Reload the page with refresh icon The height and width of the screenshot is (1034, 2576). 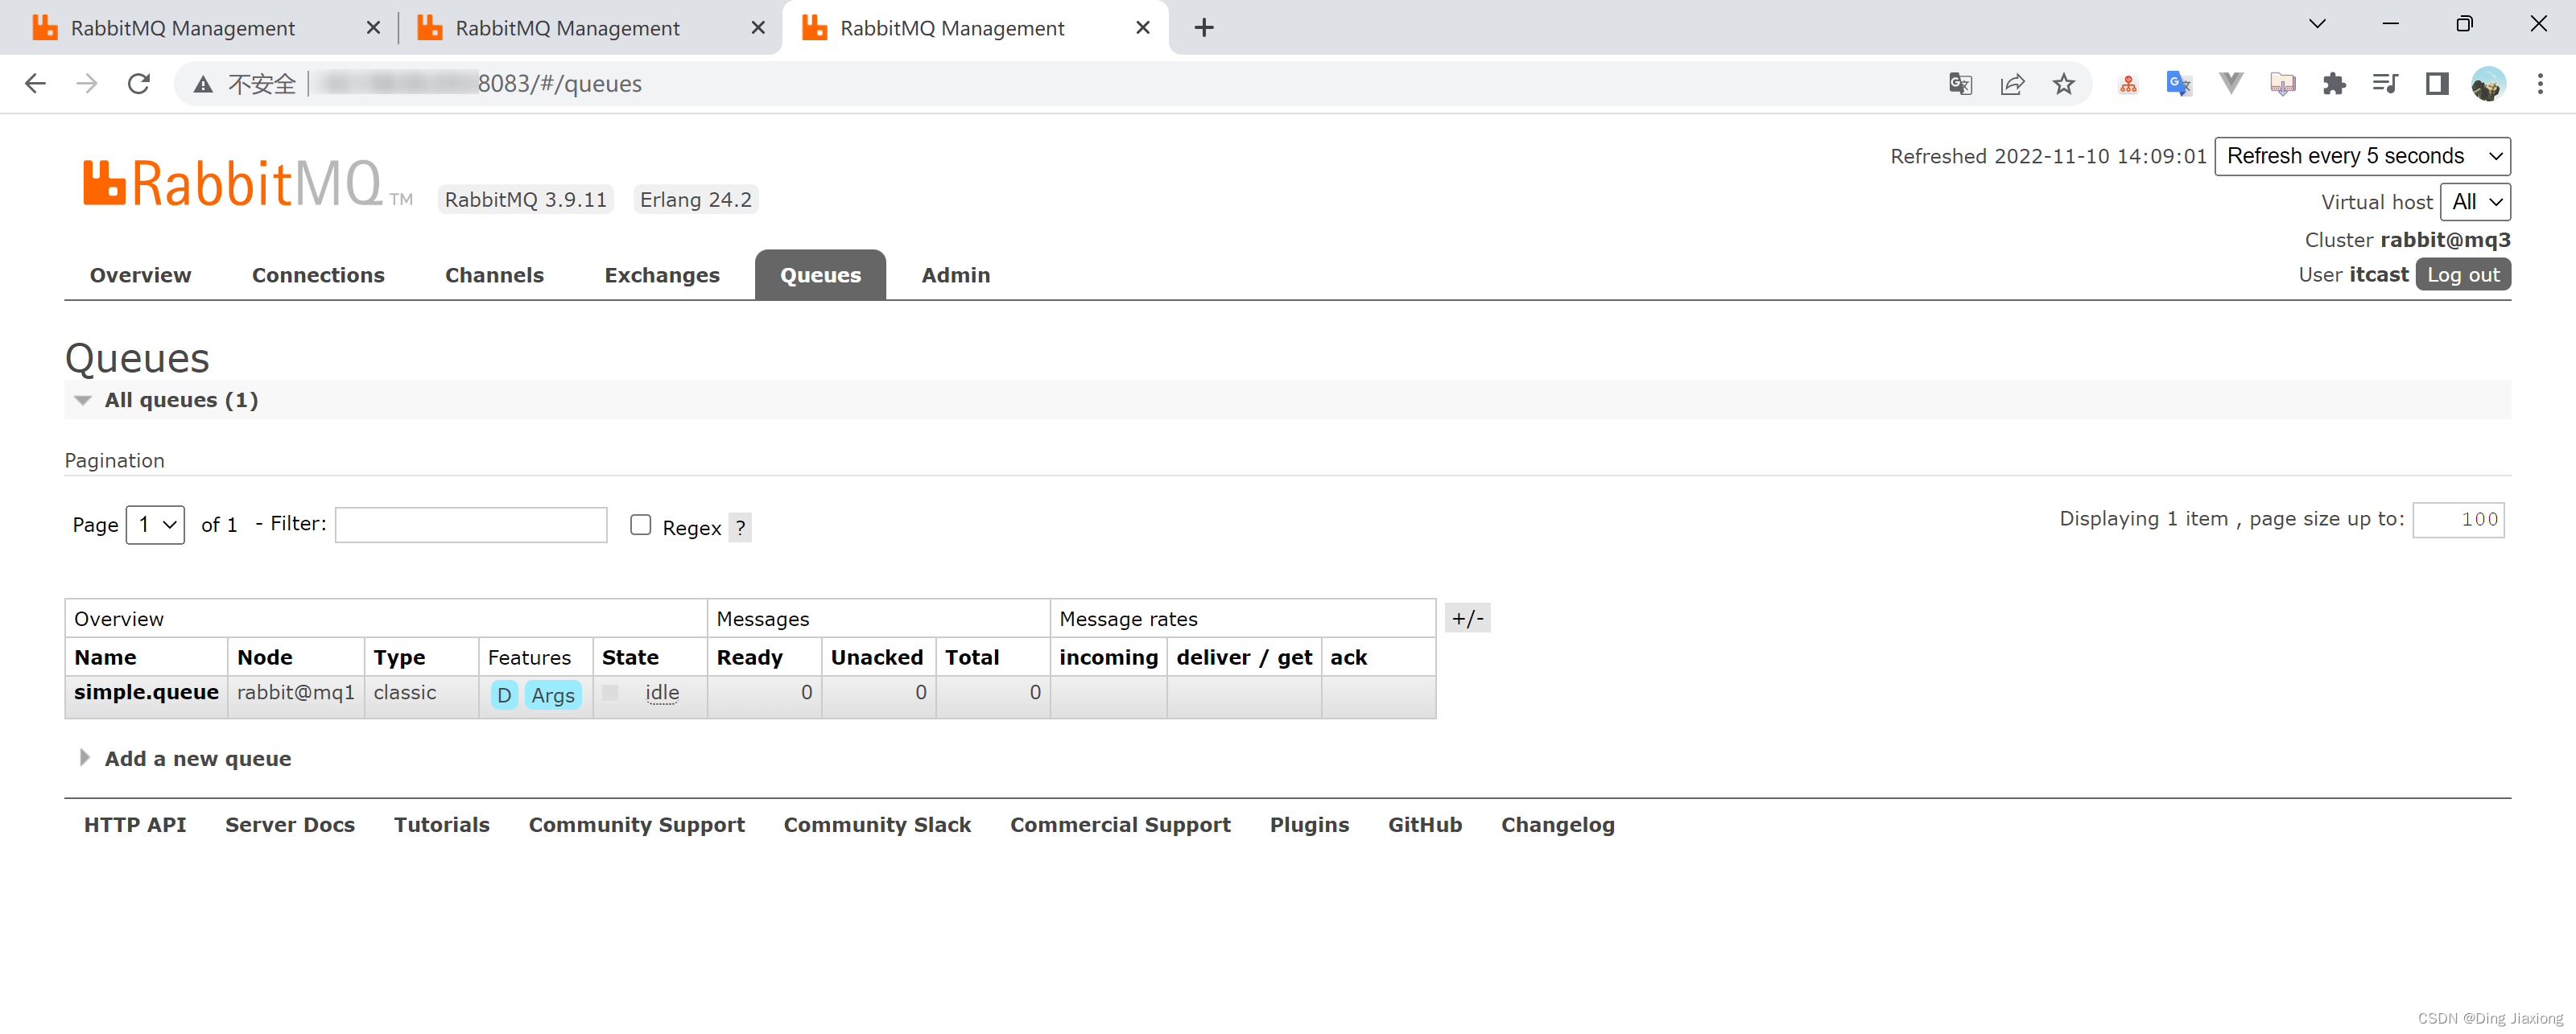coord(139,84)
